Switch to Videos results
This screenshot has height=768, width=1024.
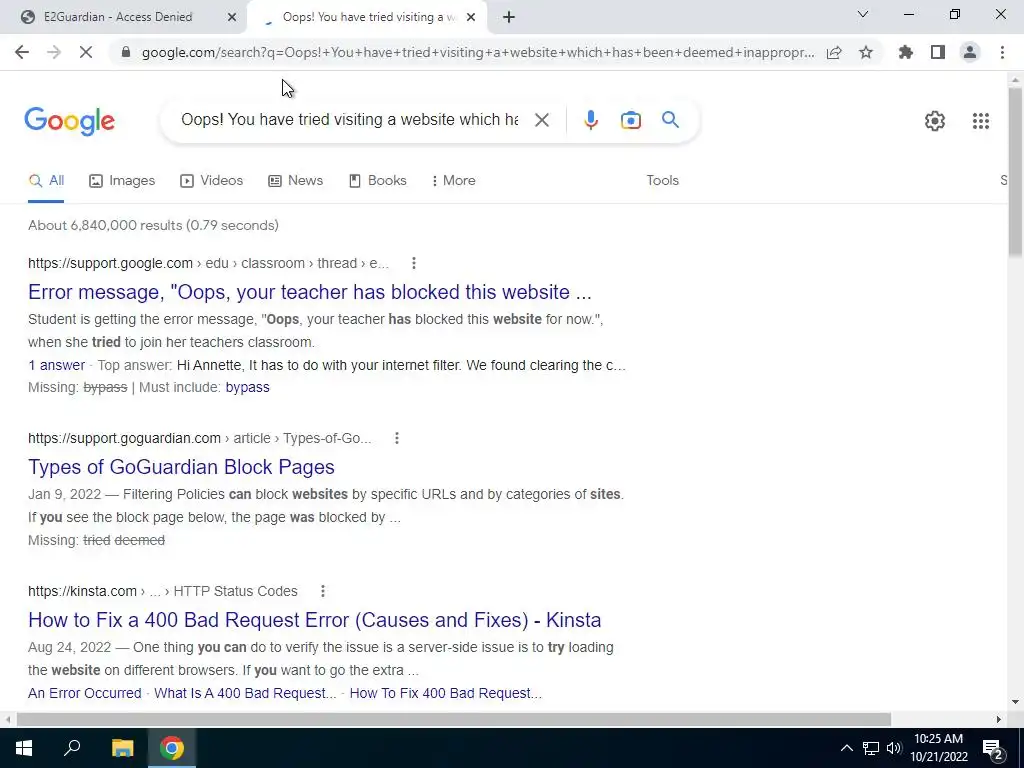(212, 181)
